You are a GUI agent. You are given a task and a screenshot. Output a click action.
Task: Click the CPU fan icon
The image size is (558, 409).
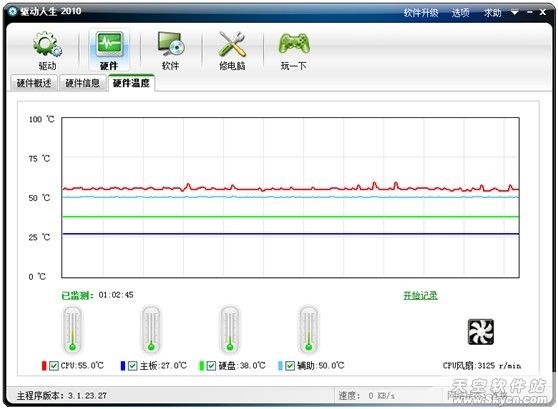(481, 332)
